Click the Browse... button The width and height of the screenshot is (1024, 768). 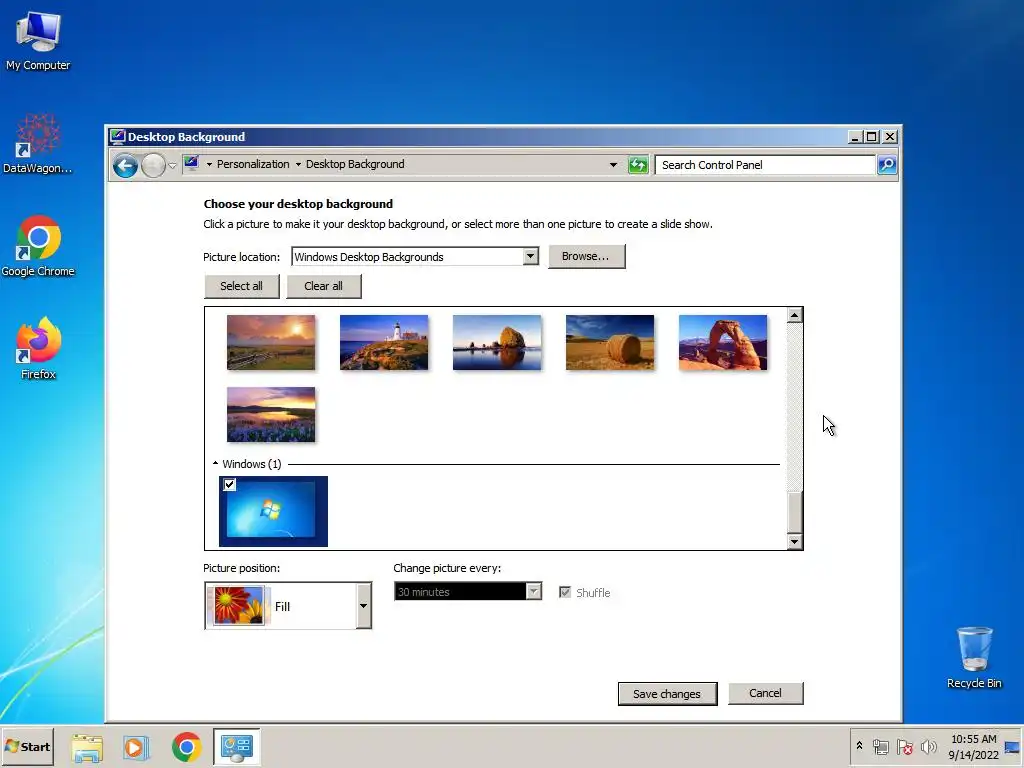[586, 257]
